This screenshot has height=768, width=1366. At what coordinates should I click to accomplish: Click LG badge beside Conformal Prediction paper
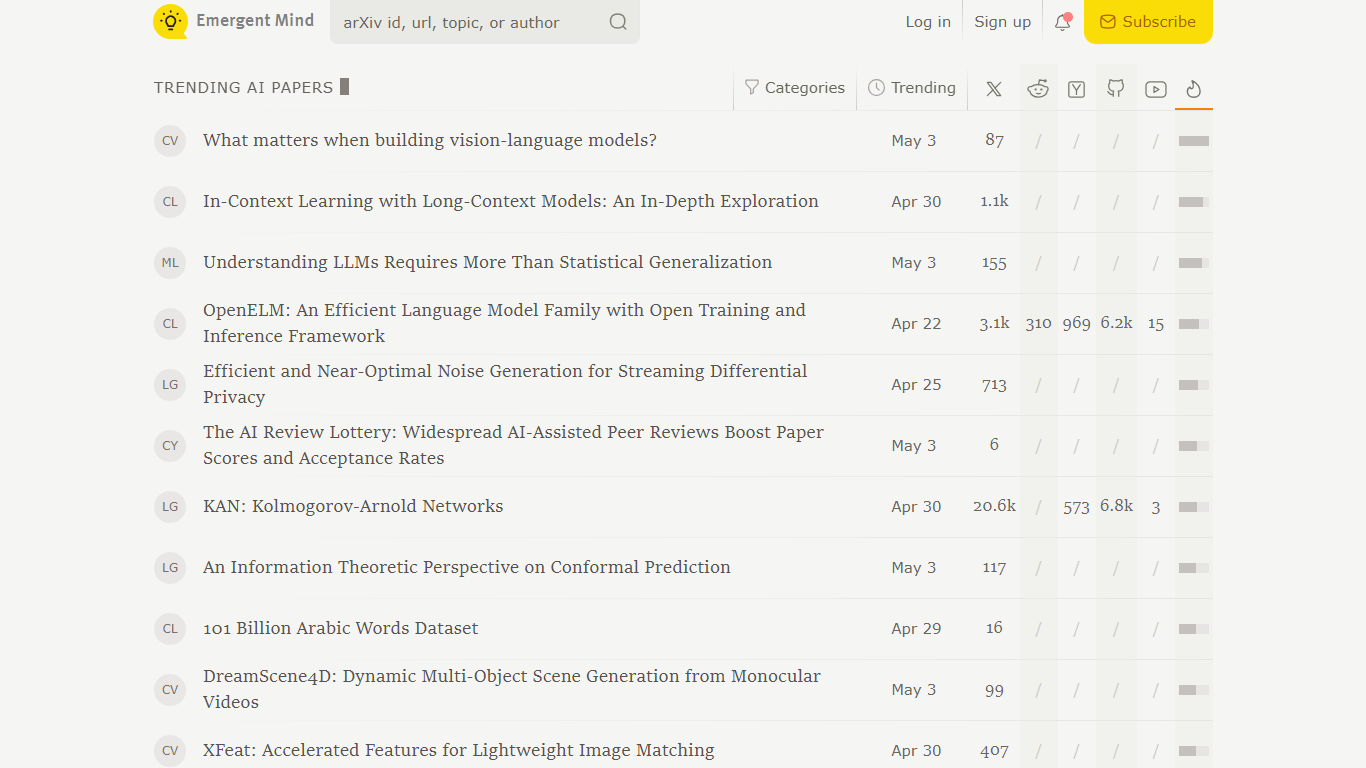[170, 568]
